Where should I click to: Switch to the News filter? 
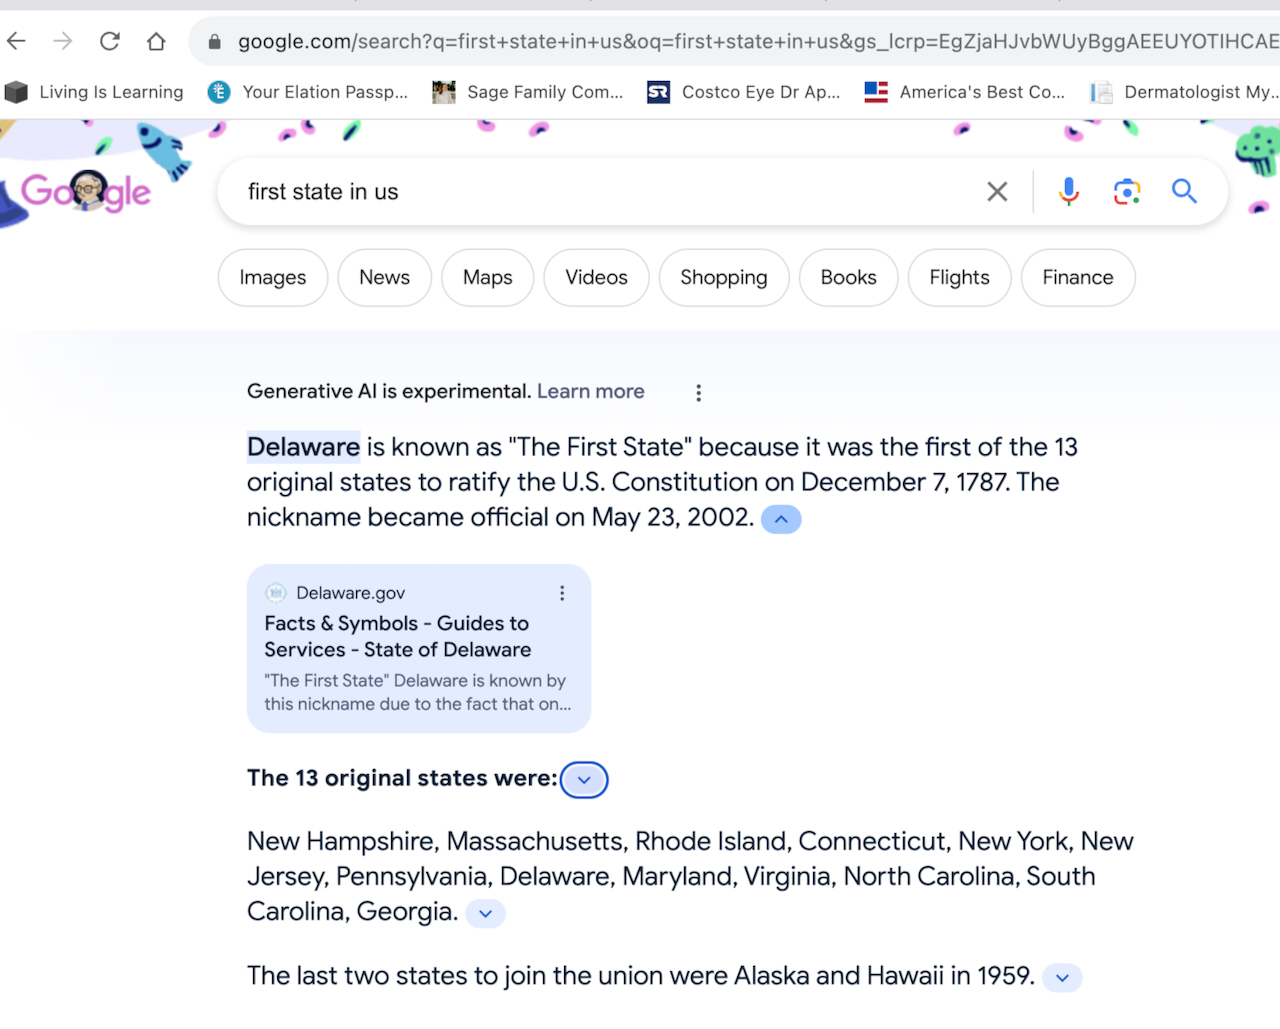click(384, 278)
